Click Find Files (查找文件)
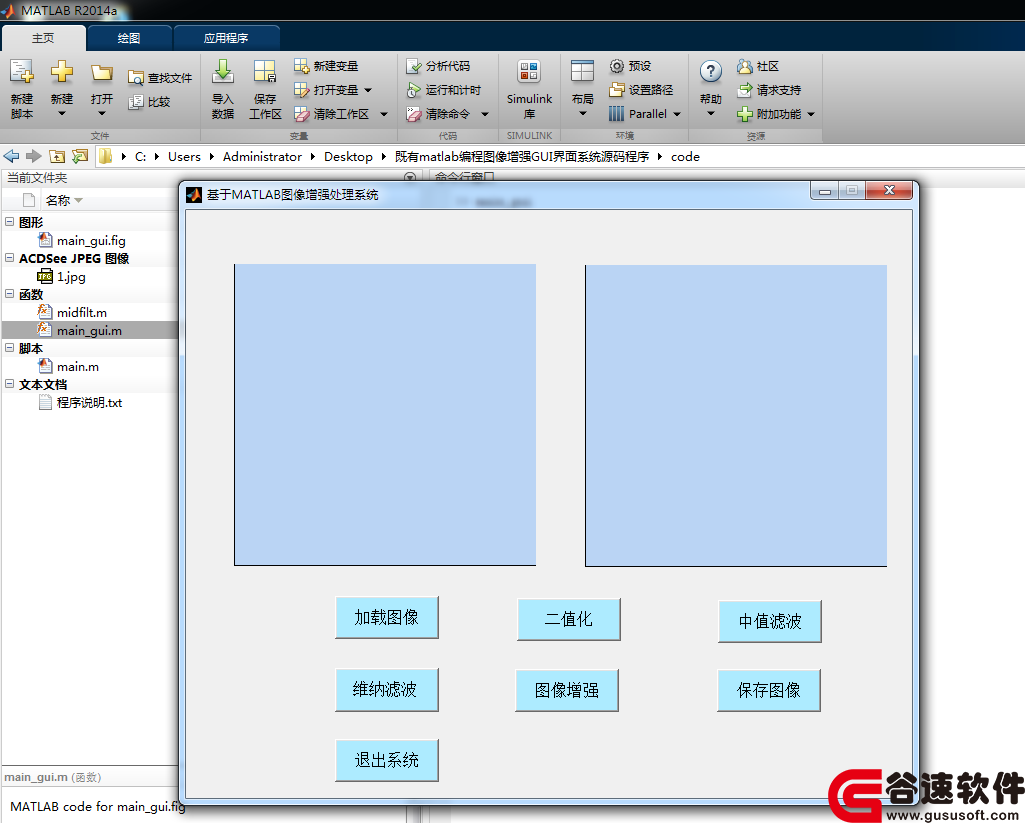This screenshot has width=1025, height=823. (x=160, y=78)
